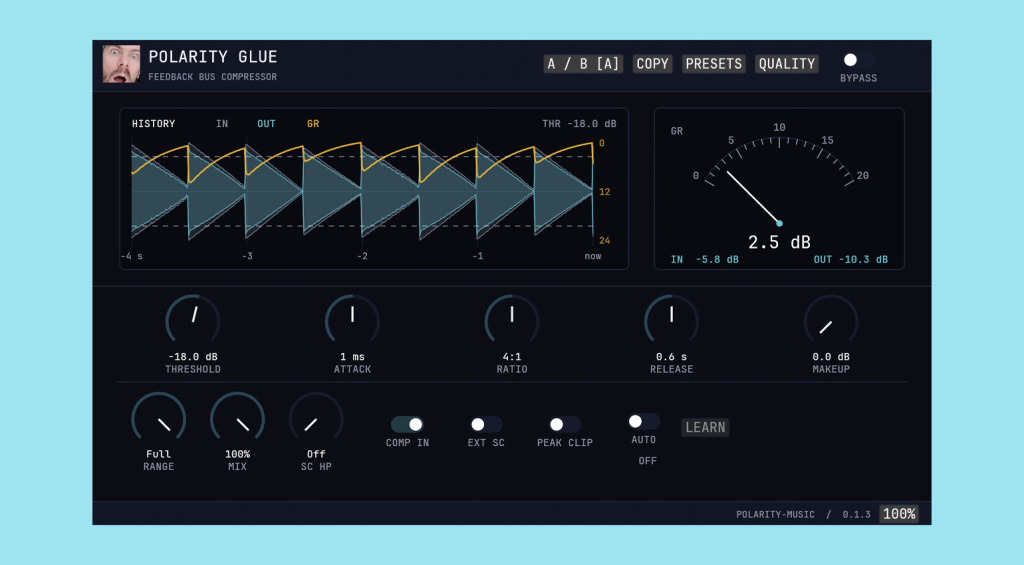
Task: Click the COPY button
Action: coord(652,64)
